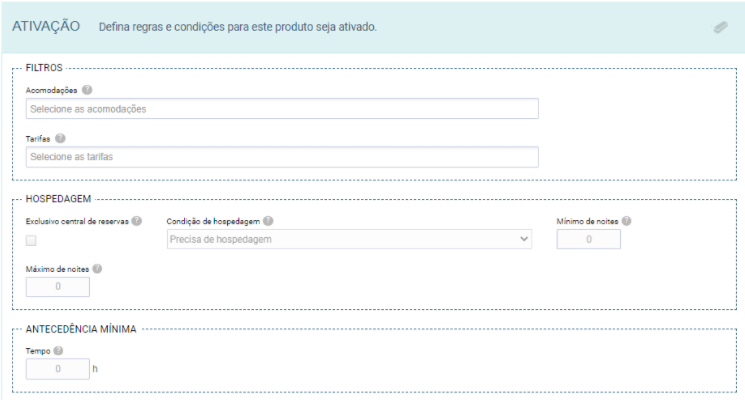The height and width of the screenshot is (400, 745).
Task: Focus the Tempo hours input field
Action: [58, 369]
